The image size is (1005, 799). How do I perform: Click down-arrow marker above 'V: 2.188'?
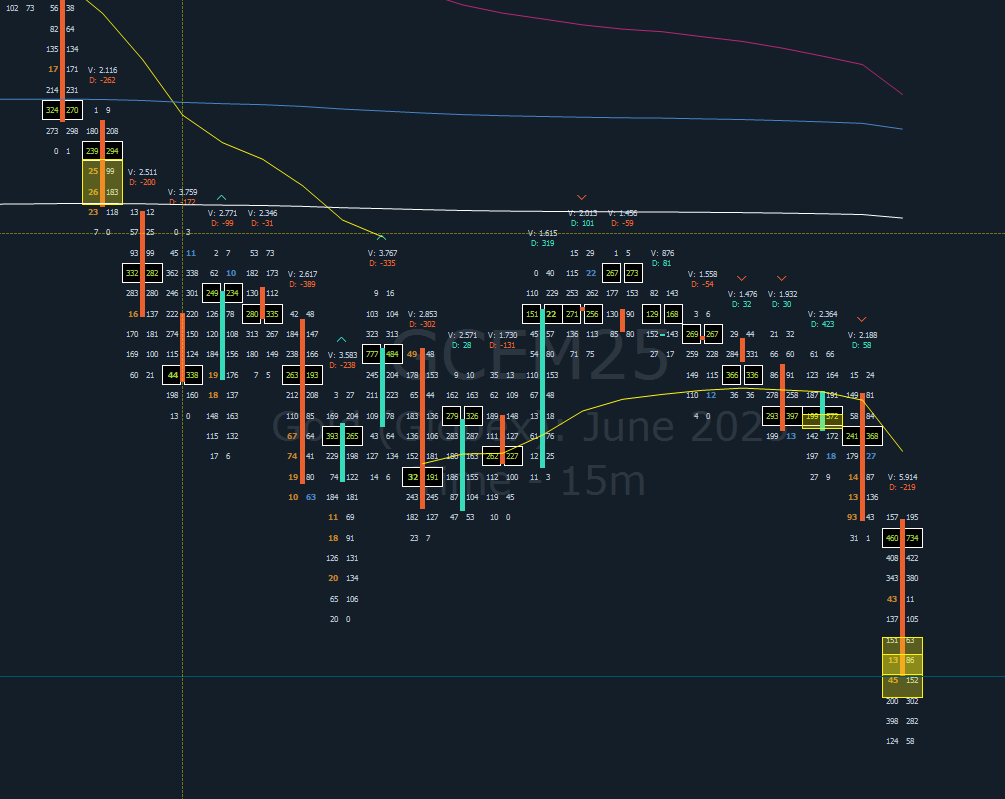pyautogui.click(x=861, y=319)
